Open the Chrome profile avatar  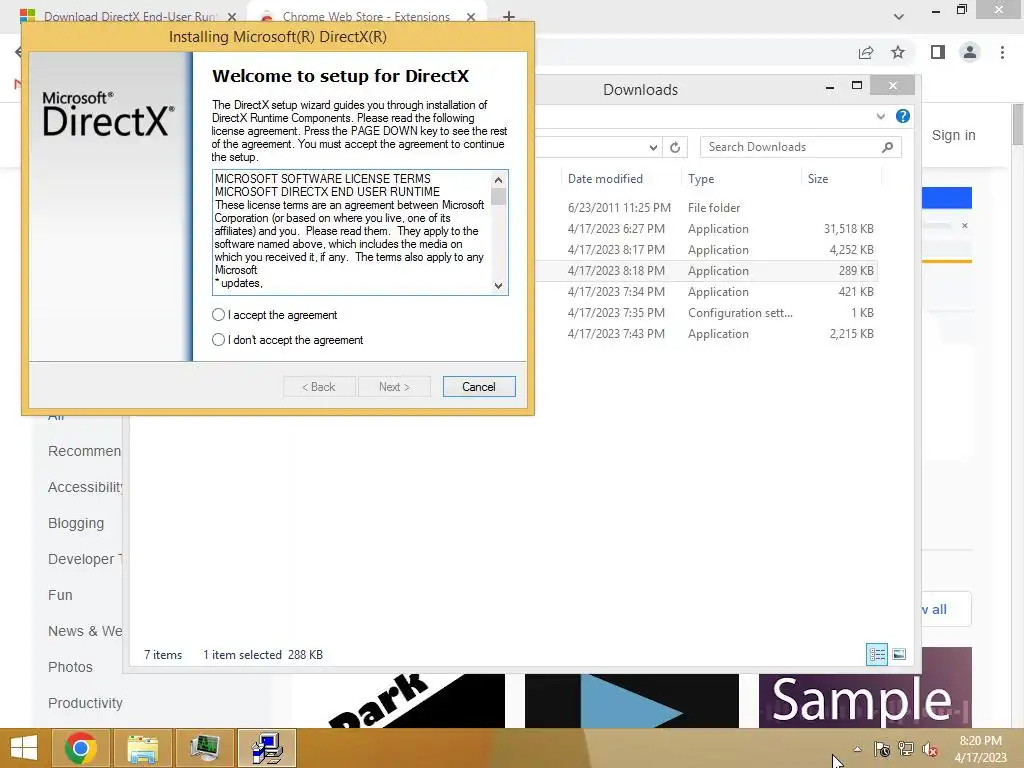pyautogui.click(x=970, y=52)
